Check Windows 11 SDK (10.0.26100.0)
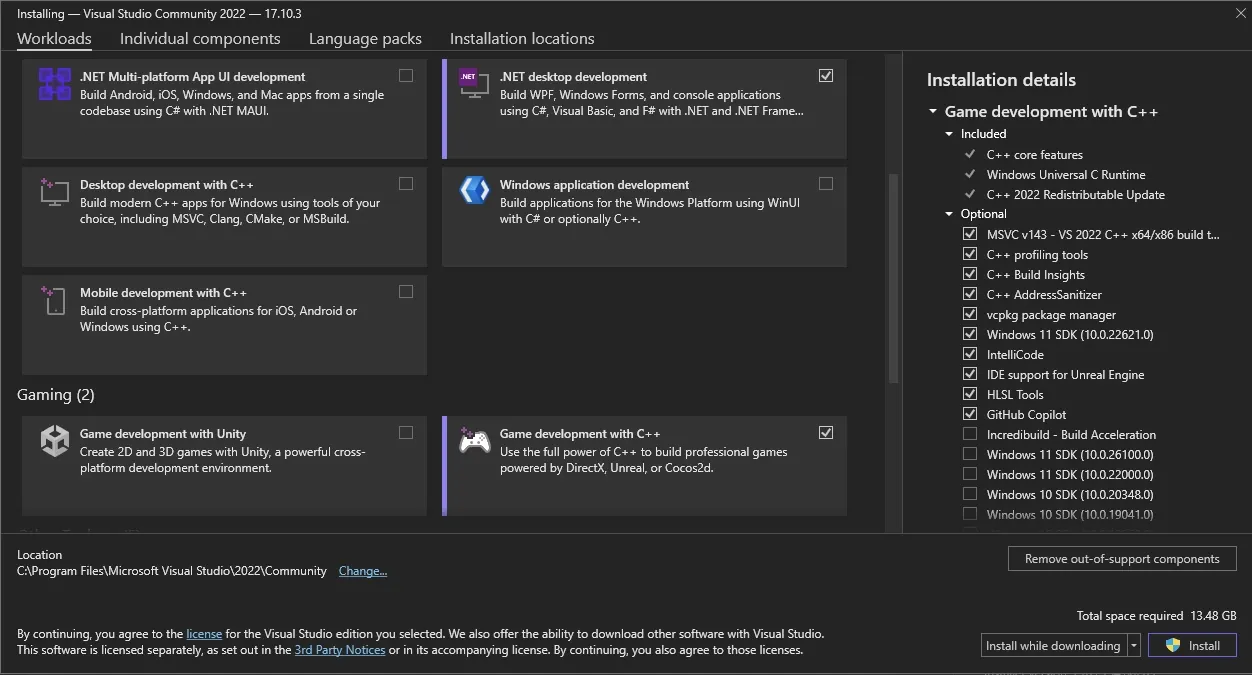Screen dimensions: 1252x675 tap(969, 454)
